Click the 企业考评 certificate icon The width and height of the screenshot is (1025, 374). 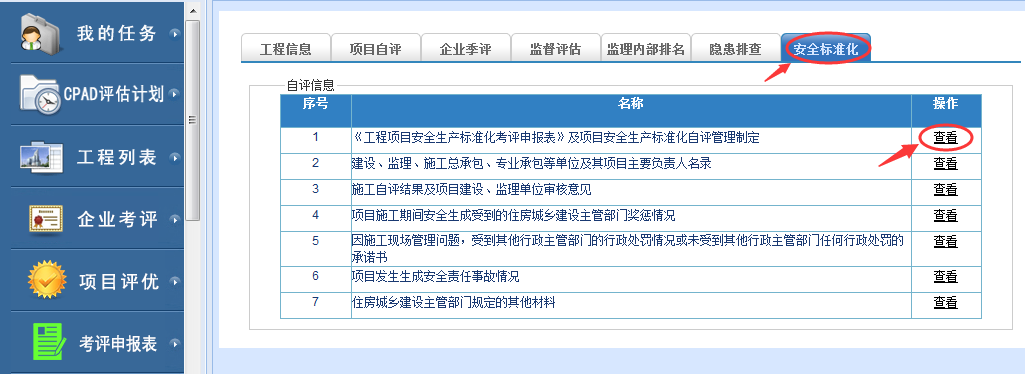pyautogui.click(x=46, y=219)
